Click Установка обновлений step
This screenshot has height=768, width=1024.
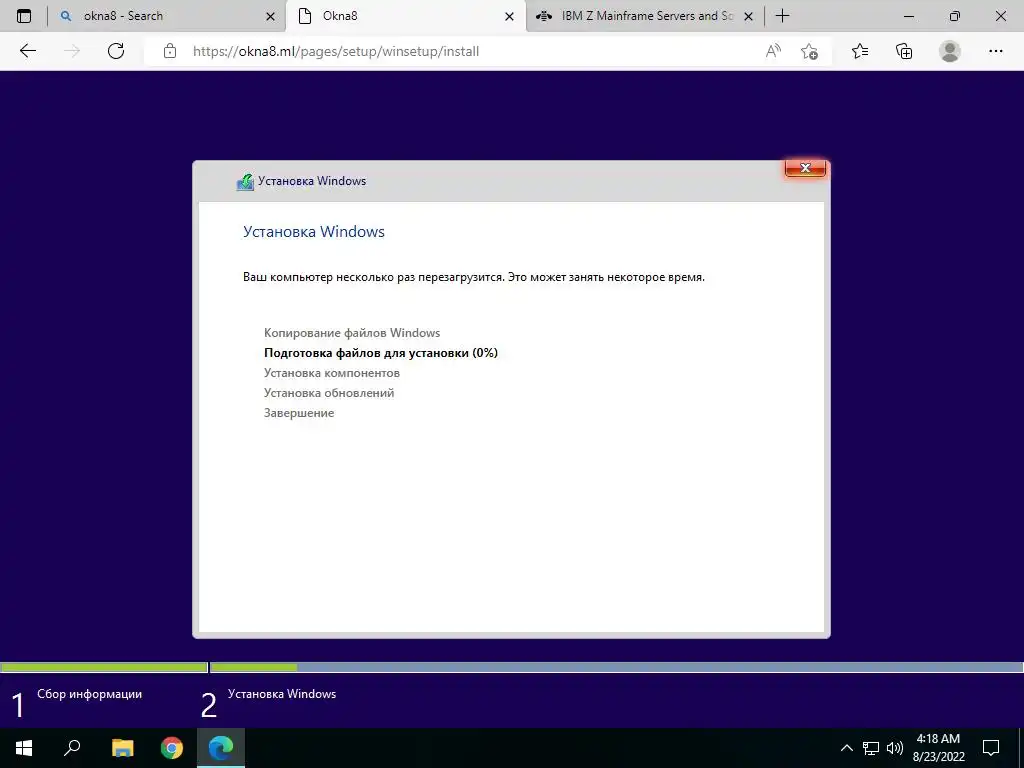(329, 393)
